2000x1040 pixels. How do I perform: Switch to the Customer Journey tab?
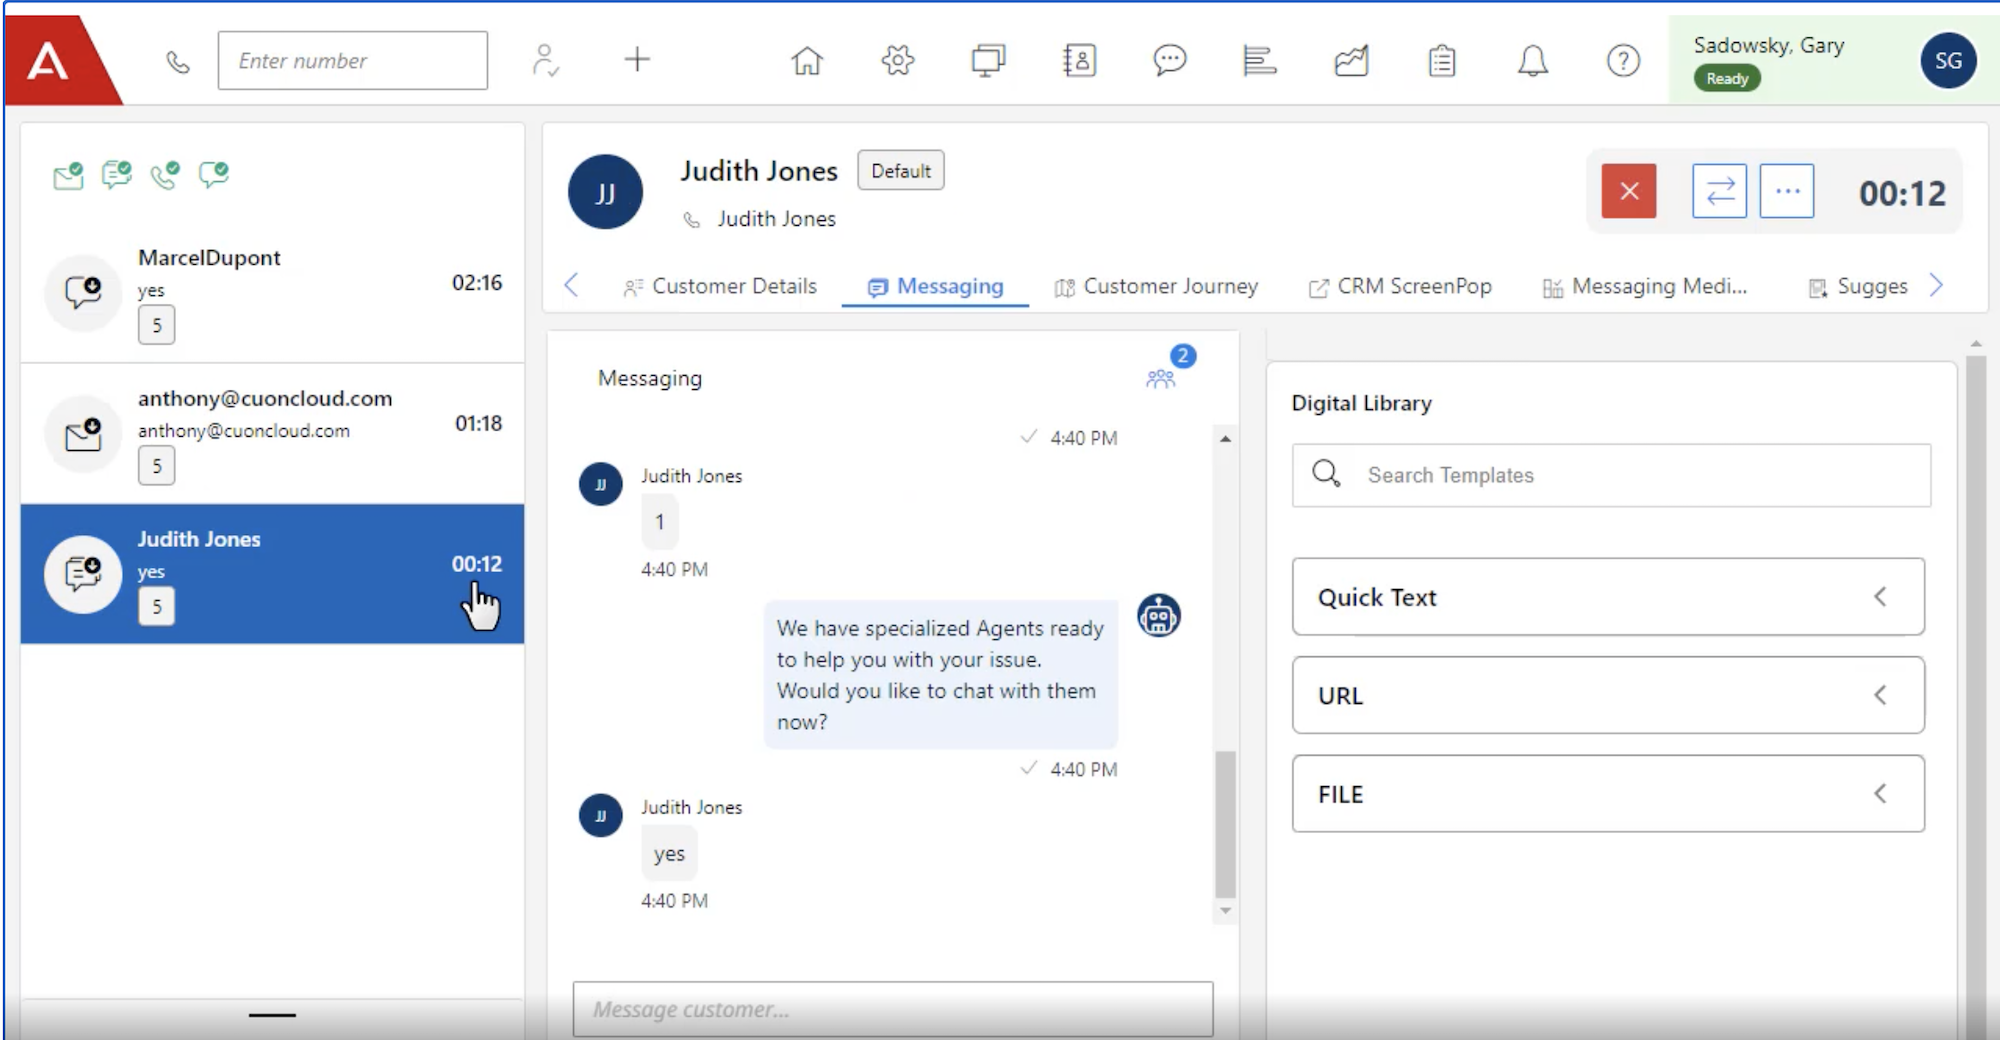(x=1156, y=287)
